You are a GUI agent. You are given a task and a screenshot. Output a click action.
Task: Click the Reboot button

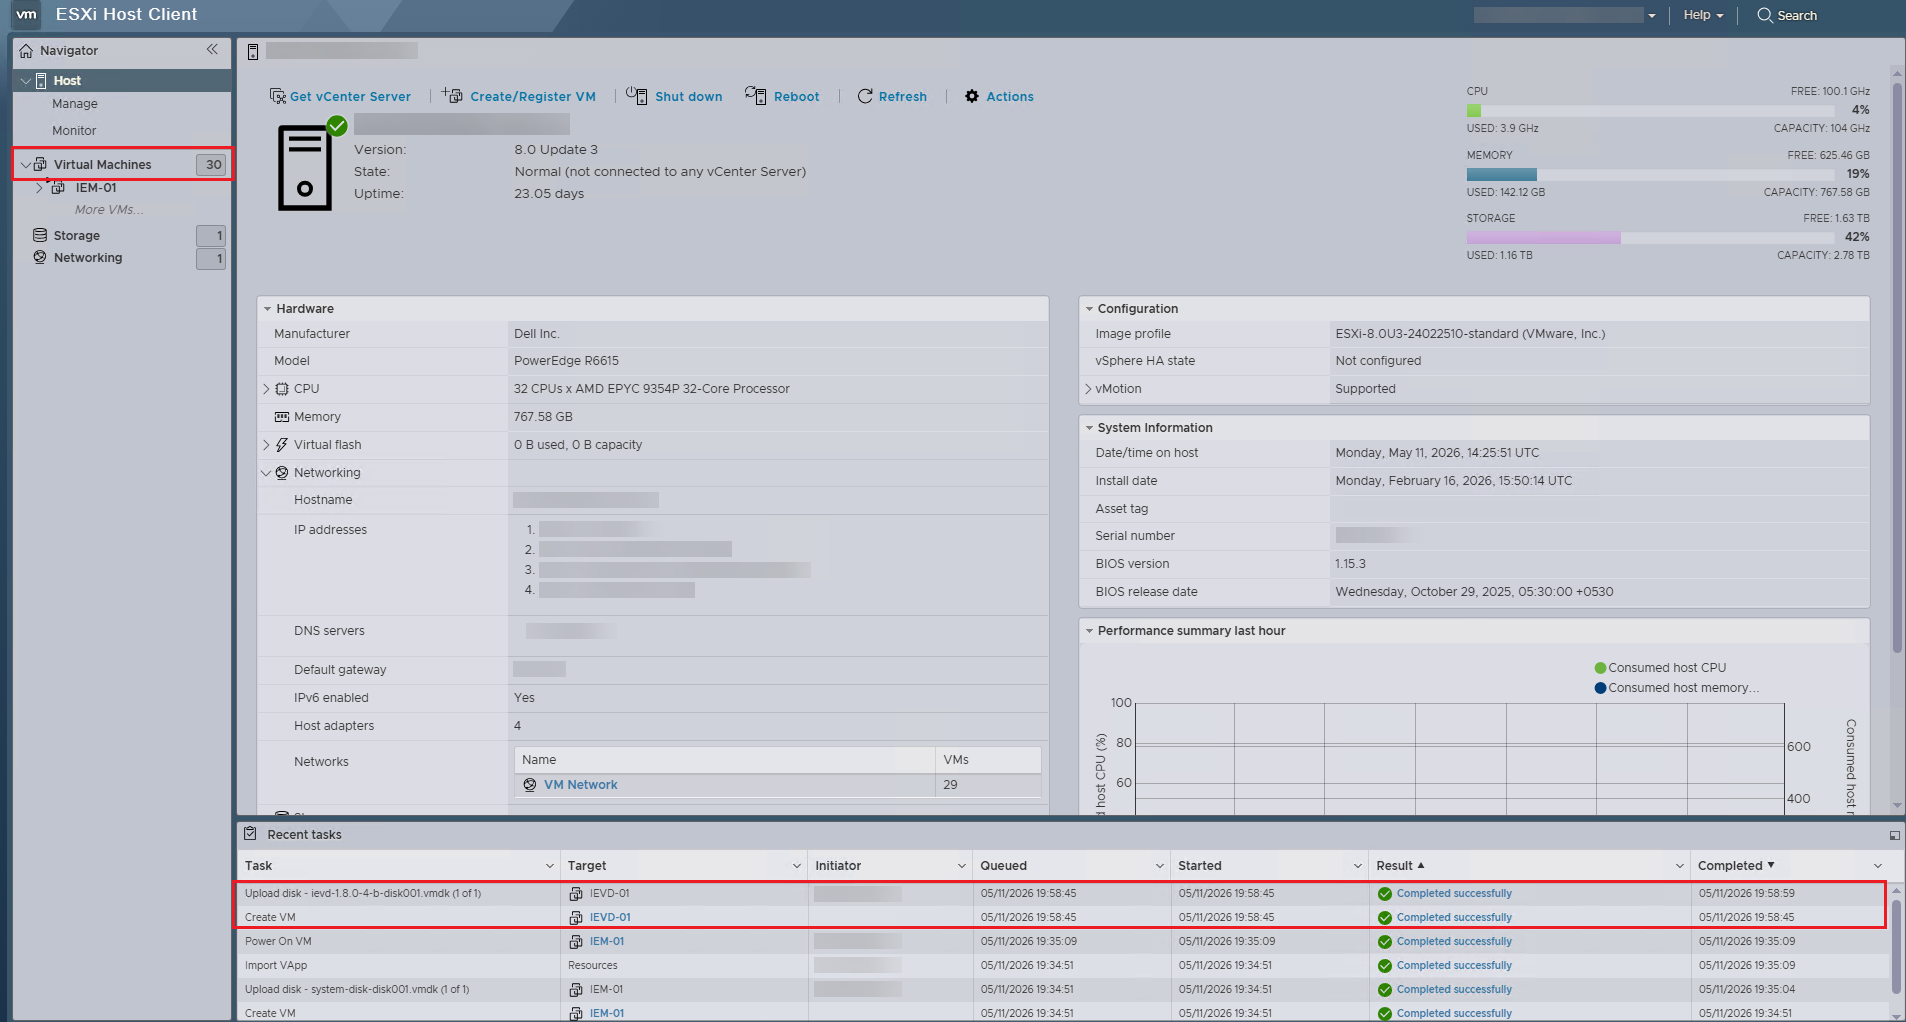point(782,96)
